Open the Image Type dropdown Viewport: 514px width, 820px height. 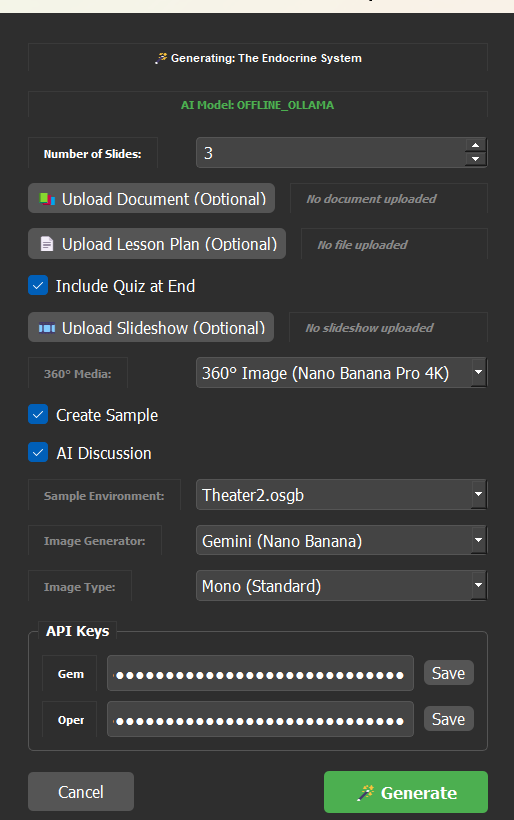click(341, 586)
